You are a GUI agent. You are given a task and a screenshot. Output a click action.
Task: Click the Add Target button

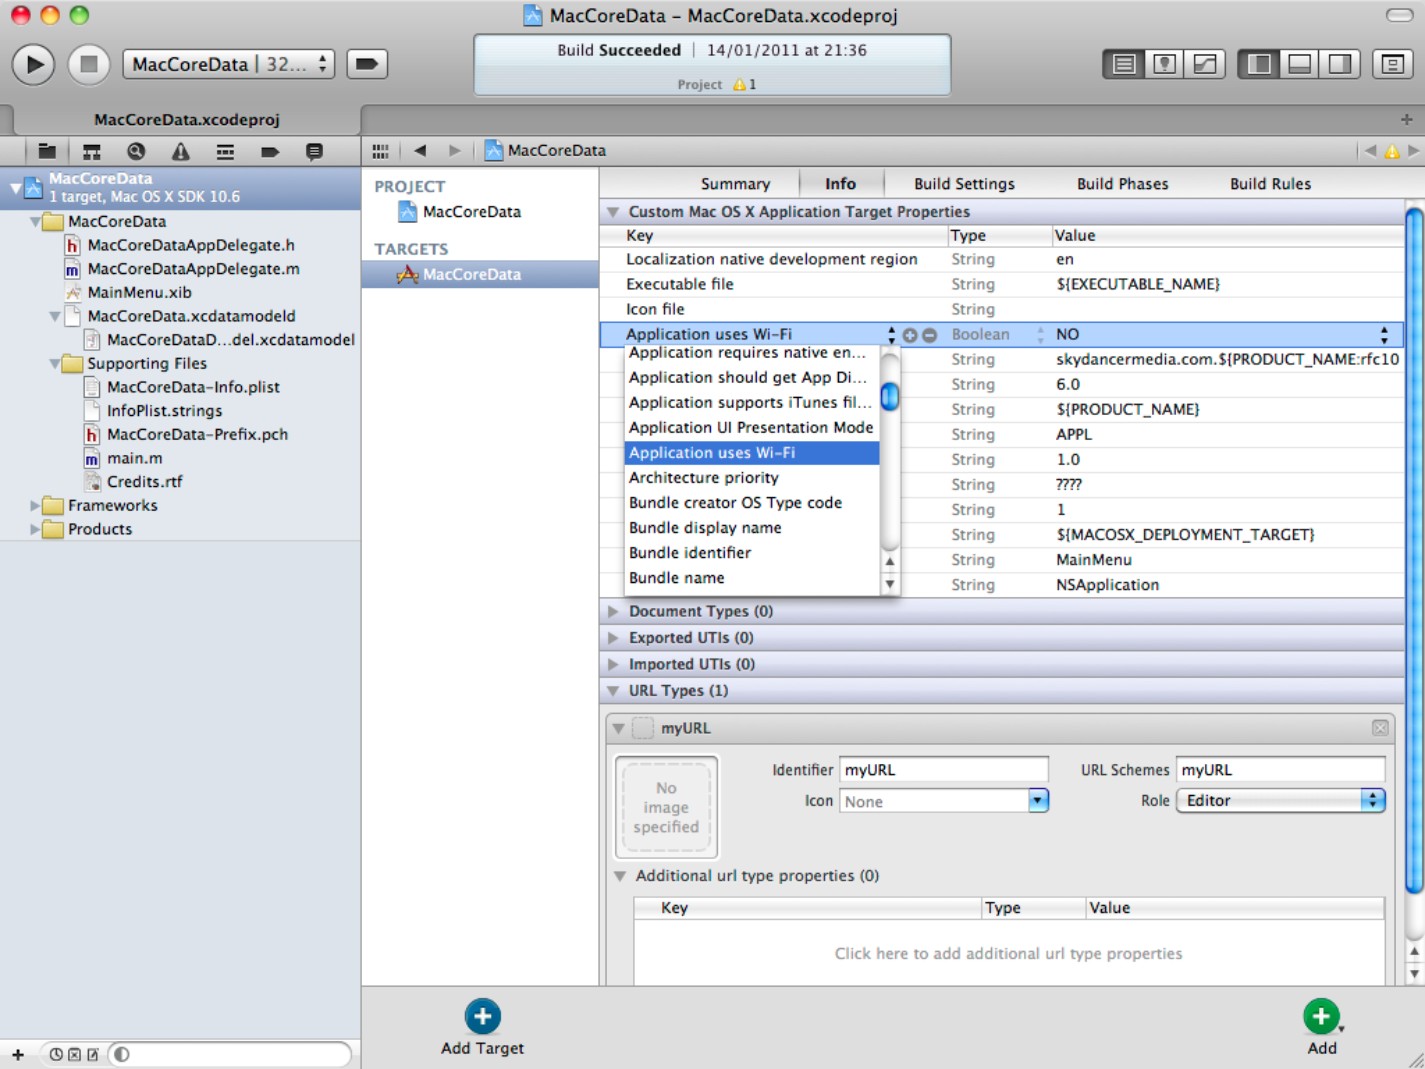tap(482, 1028)
